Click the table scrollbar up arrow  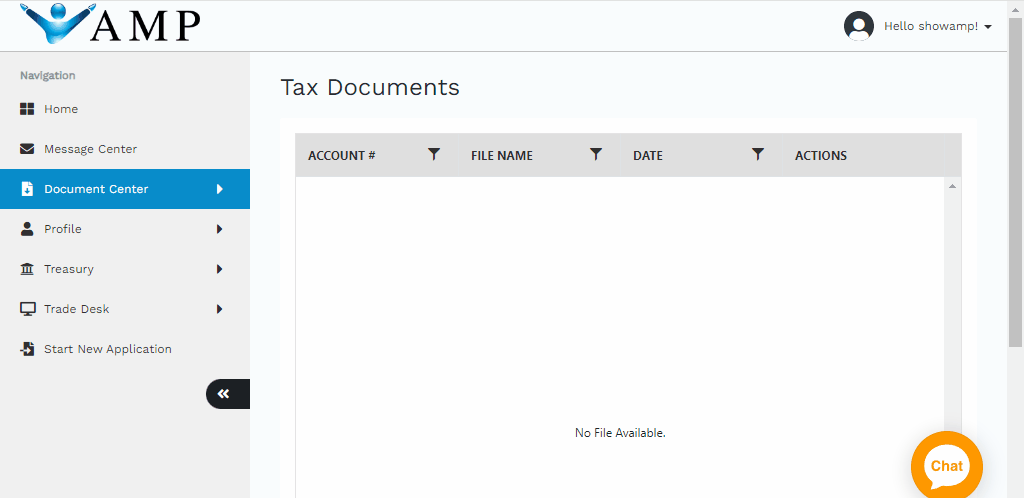952,186
